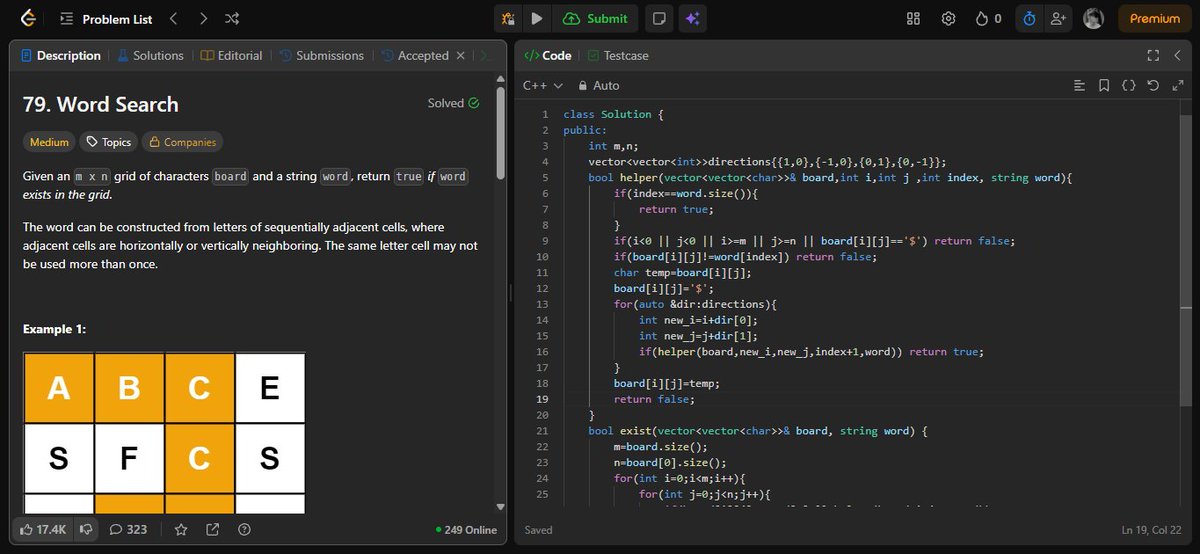Click the E cell in example grid
The image size is (1200, 554).
tap(269, 387)
